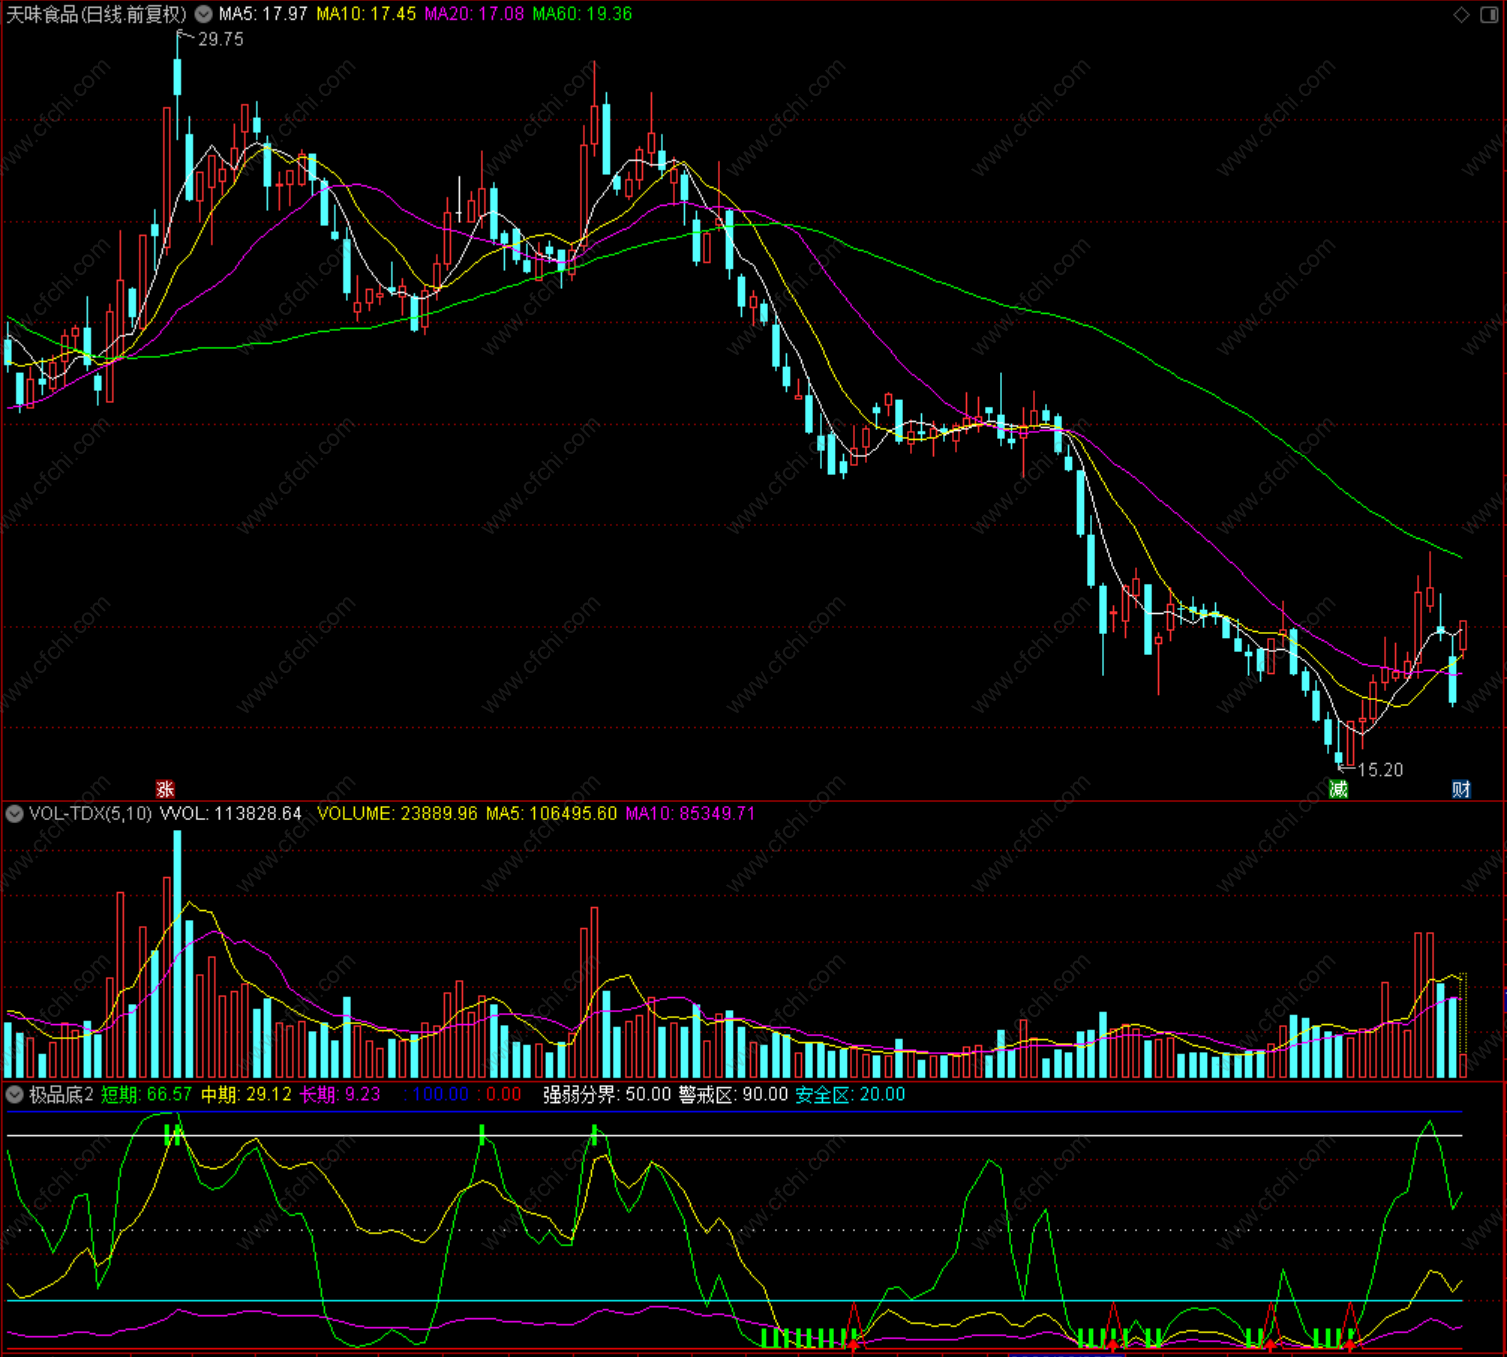Click the 中期: 29.12 value
This screenshot has width=1507, height=1357.
point(246,1095)
